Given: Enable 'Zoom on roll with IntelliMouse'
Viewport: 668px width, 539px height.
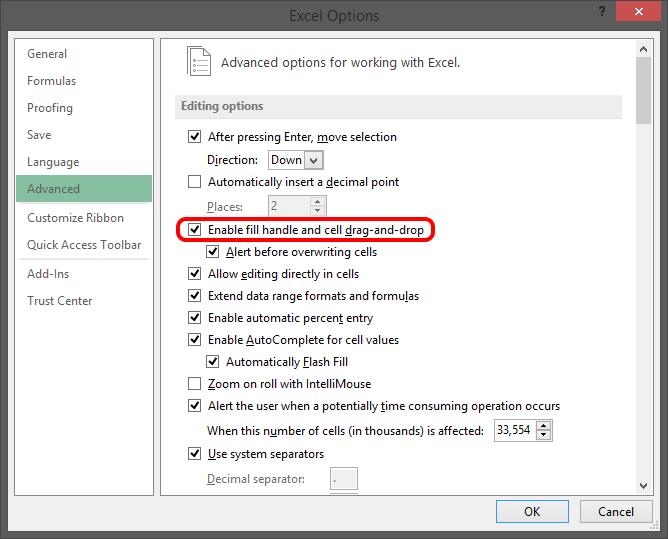Looking at the screenshot, I should pos(194,384).
